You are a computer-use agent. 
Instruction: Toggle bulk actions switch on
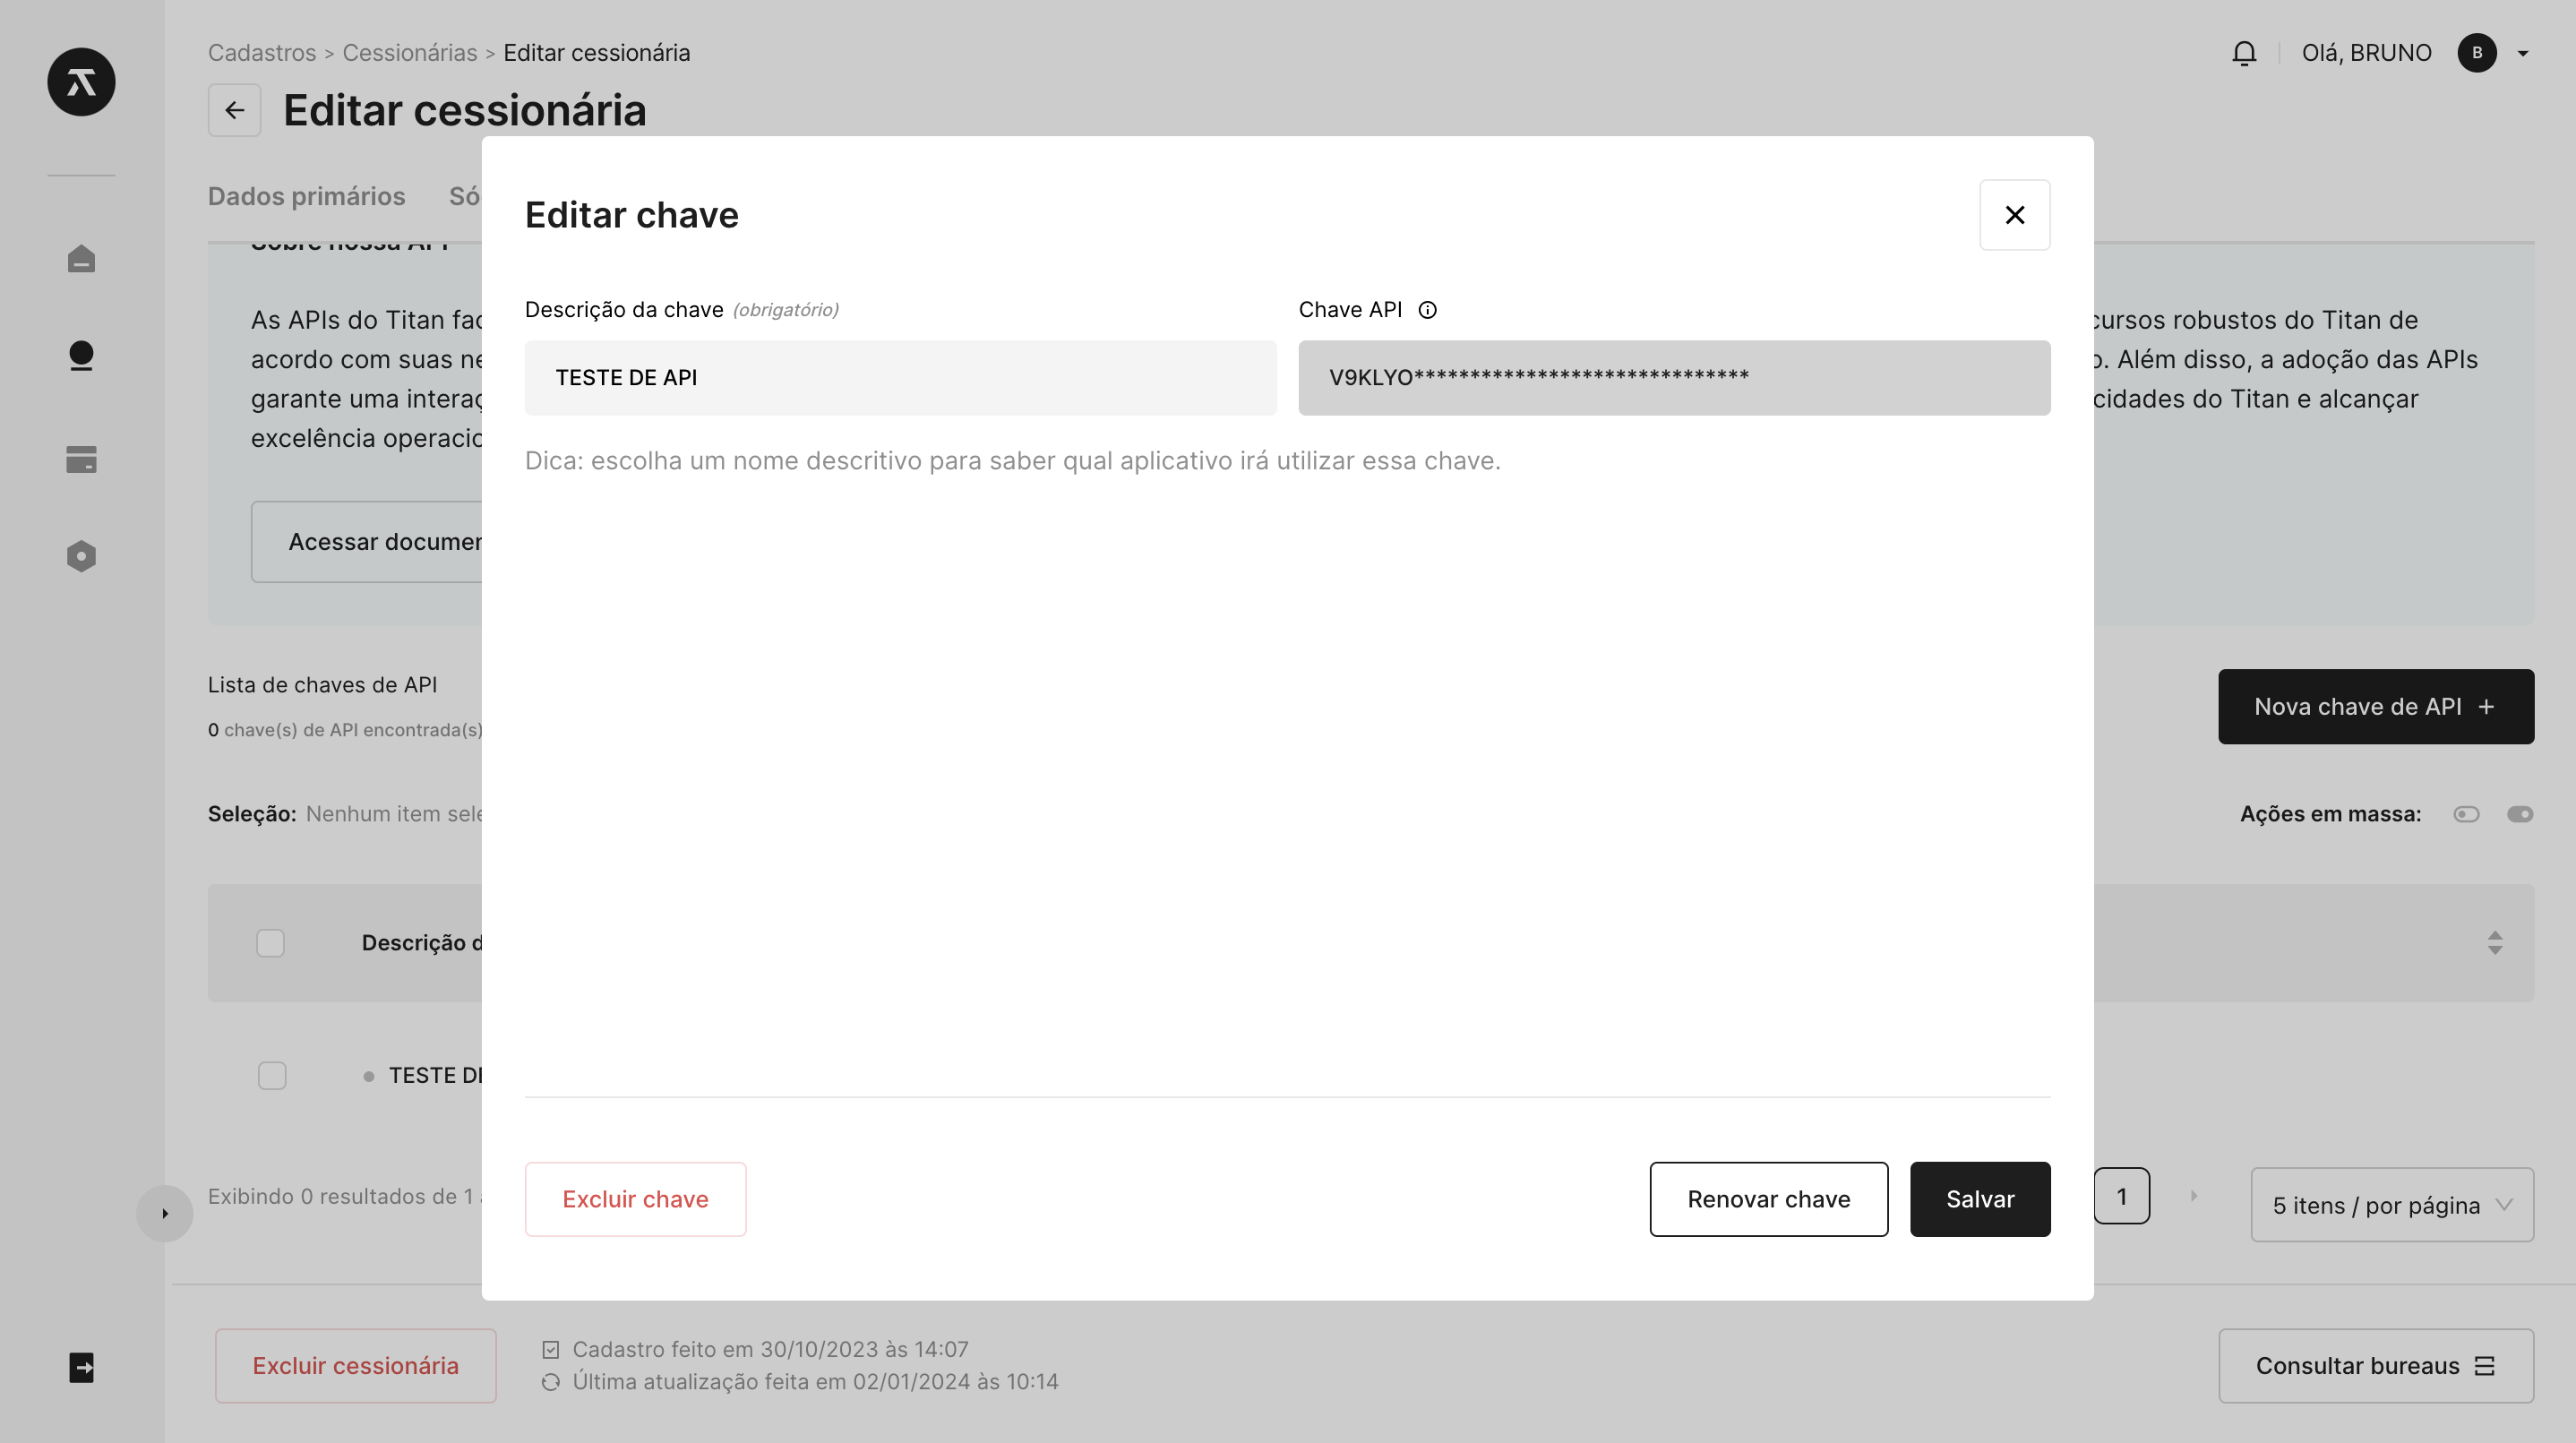click(2519, 814)
